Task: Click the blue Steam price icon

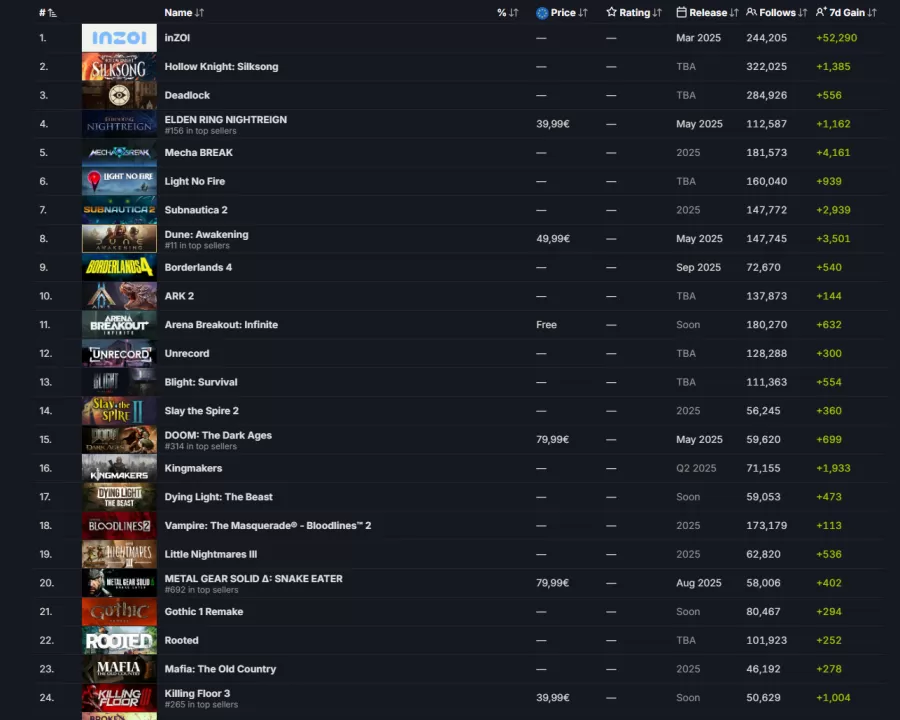Action: click(542, 13)
